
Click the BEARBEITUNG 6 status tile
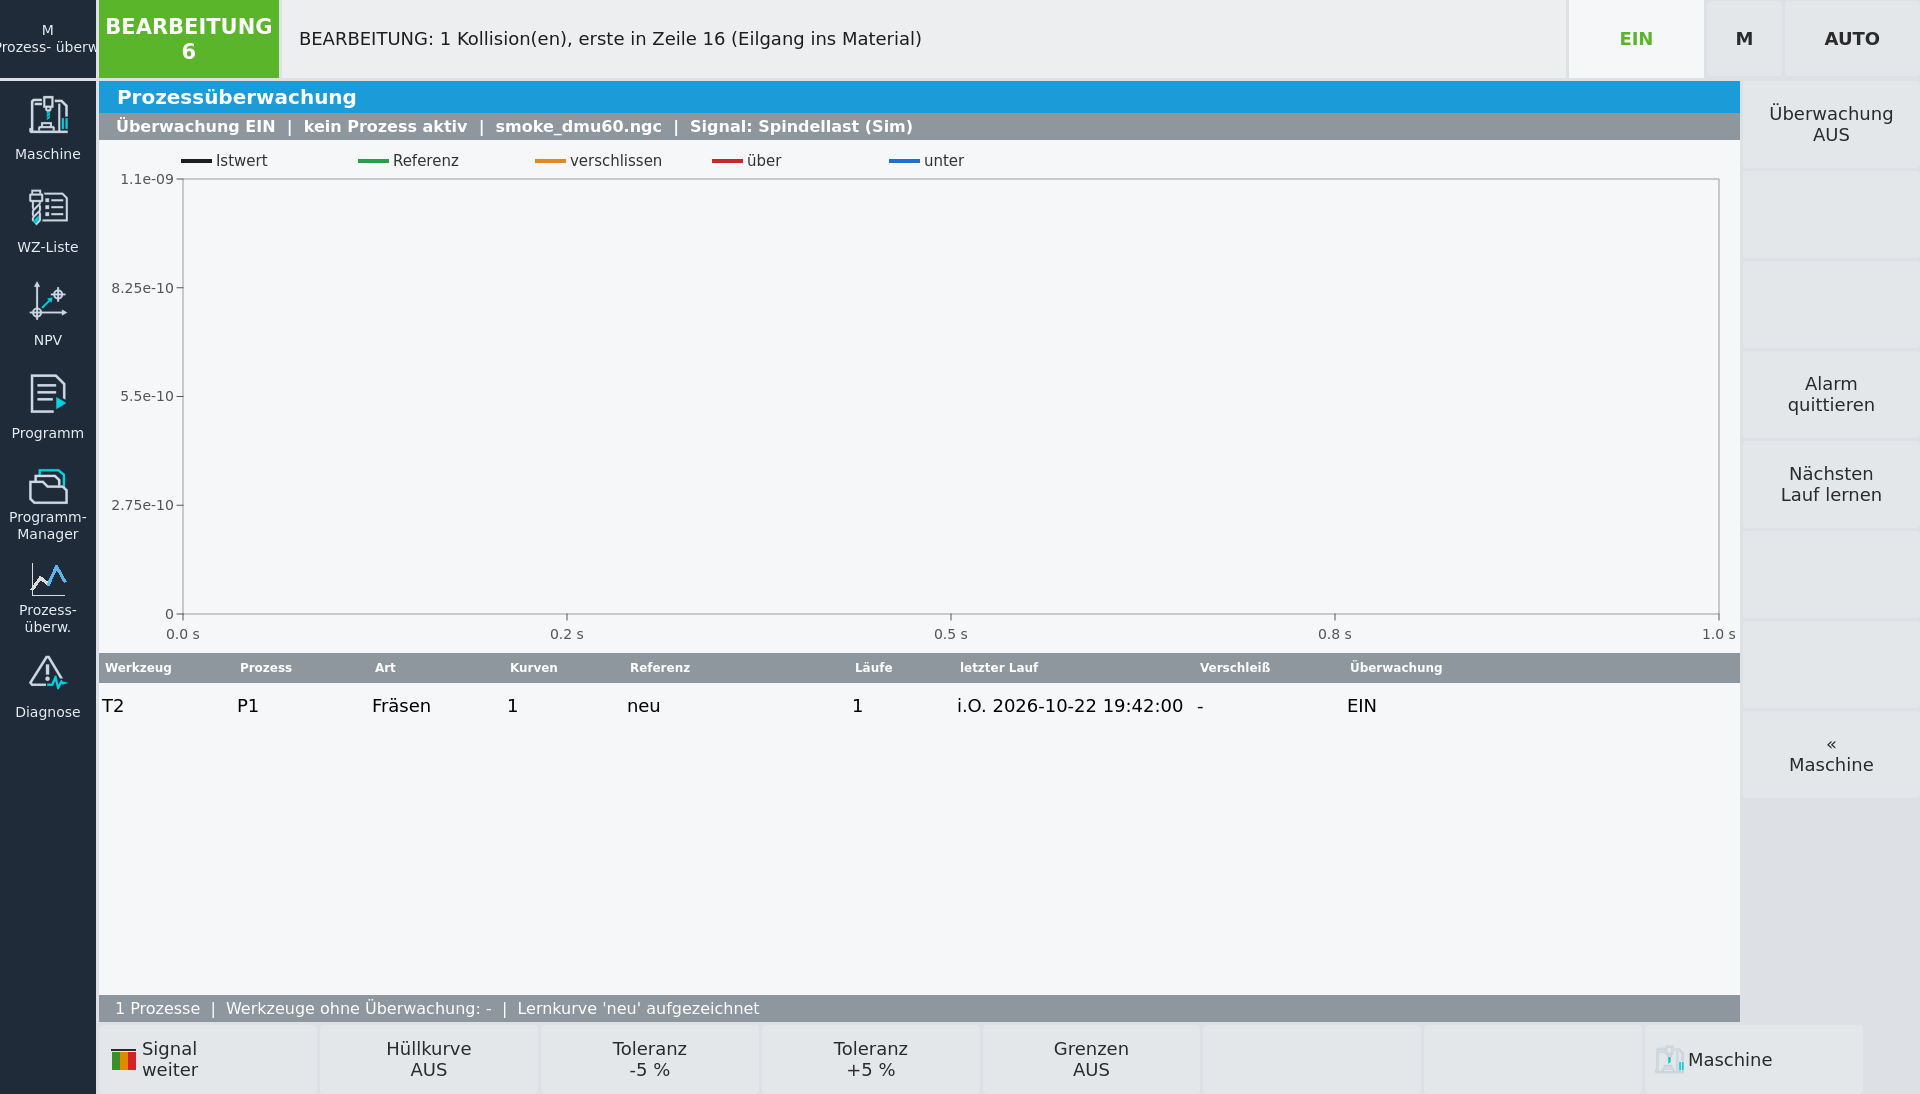(189, 39)
